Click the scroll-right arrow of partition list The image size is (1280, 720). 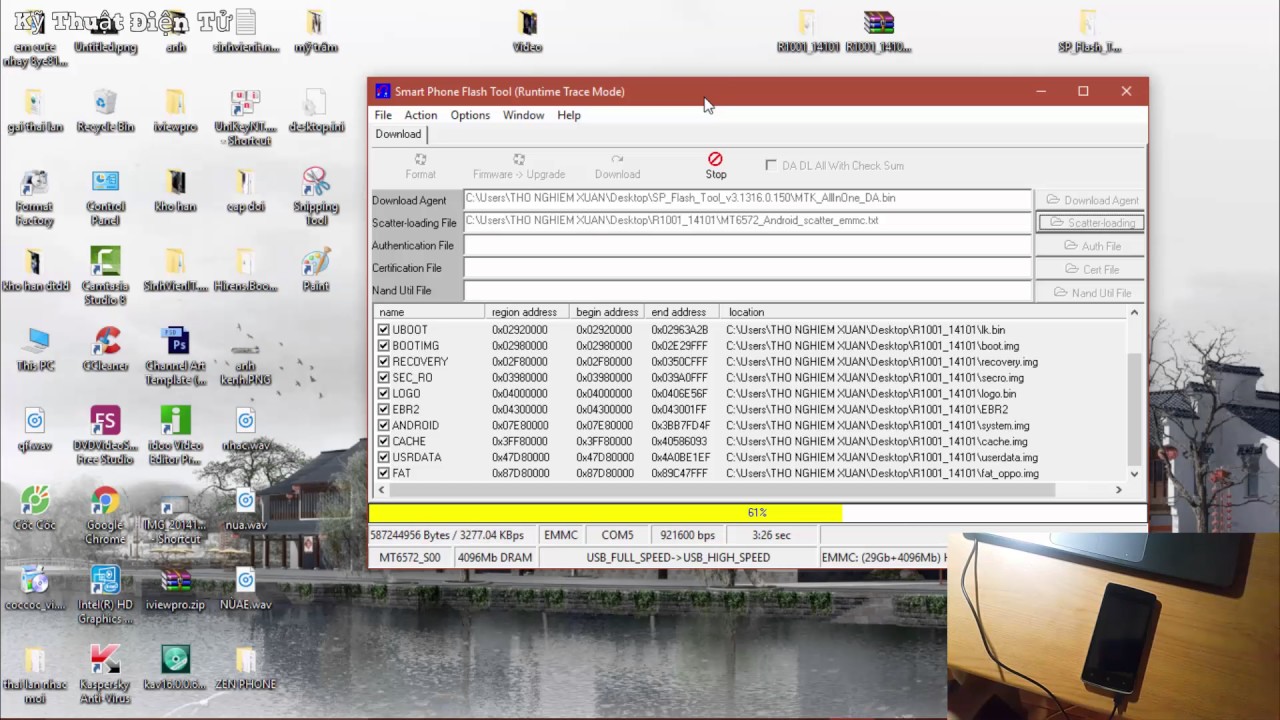click(1119, 489)
